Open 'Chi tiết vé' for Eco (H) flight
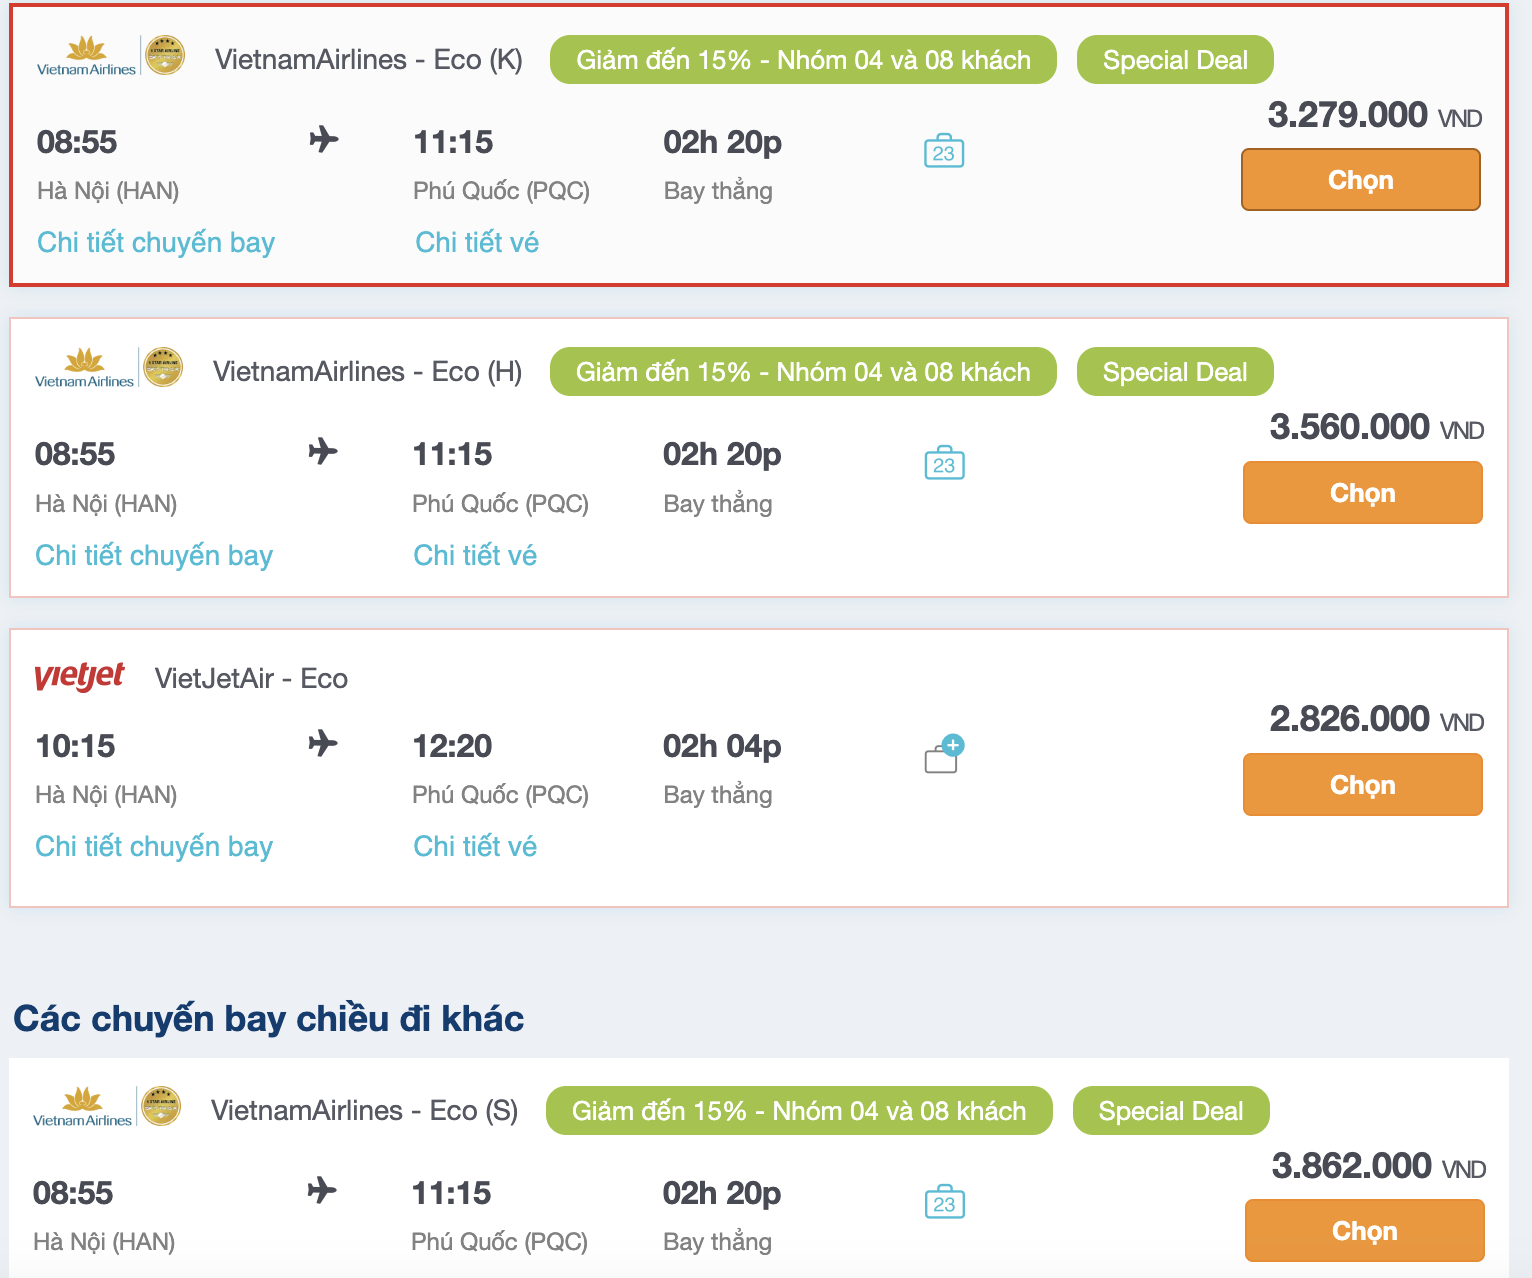Image resolution: width=1532 pixels, height=1278 pixels. [475, 556]
